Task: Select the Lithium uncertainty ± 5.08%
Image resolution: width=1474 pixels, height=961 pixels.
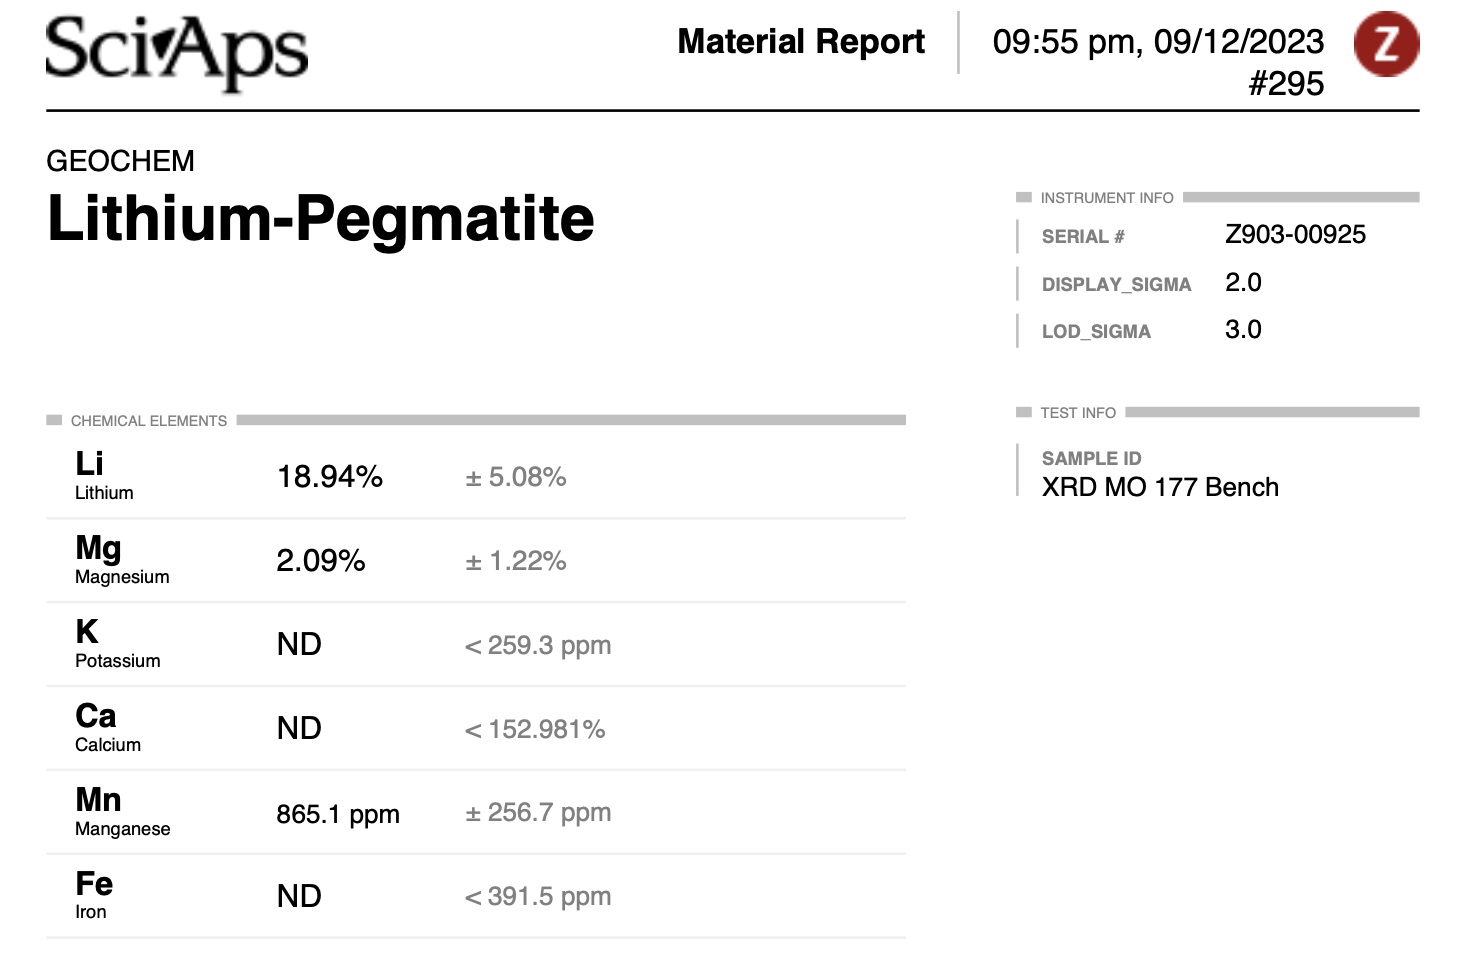Action: pos(516,477)
